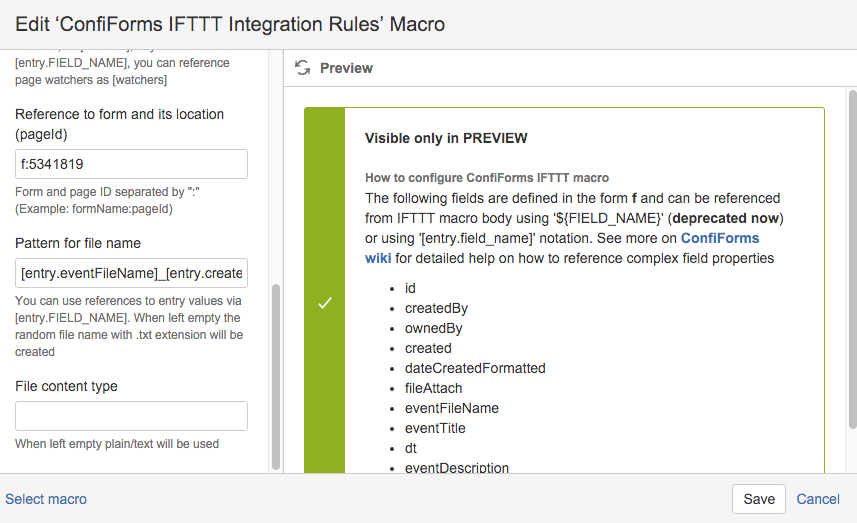
Task: Click the white checkmark on green bar
Action: pos(324,302)
